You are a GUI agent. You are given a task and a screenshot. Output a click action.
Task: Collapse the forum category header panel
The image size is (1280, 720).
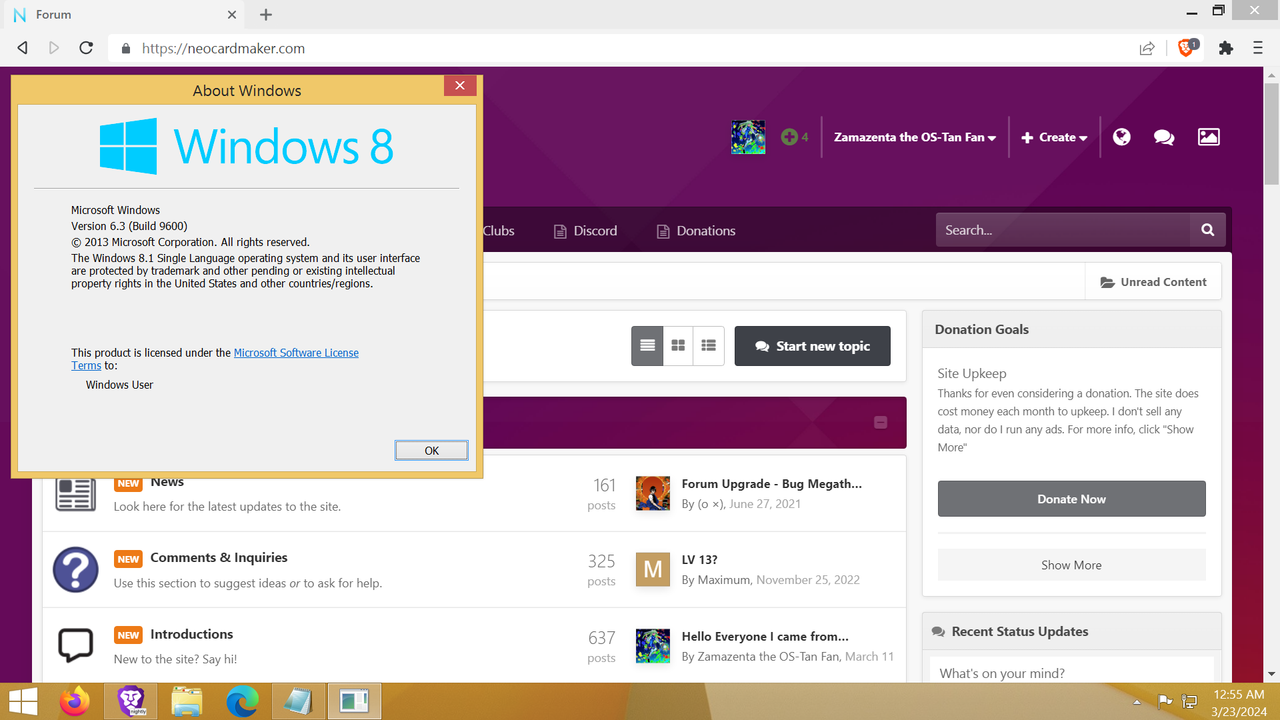coord(881,422)
